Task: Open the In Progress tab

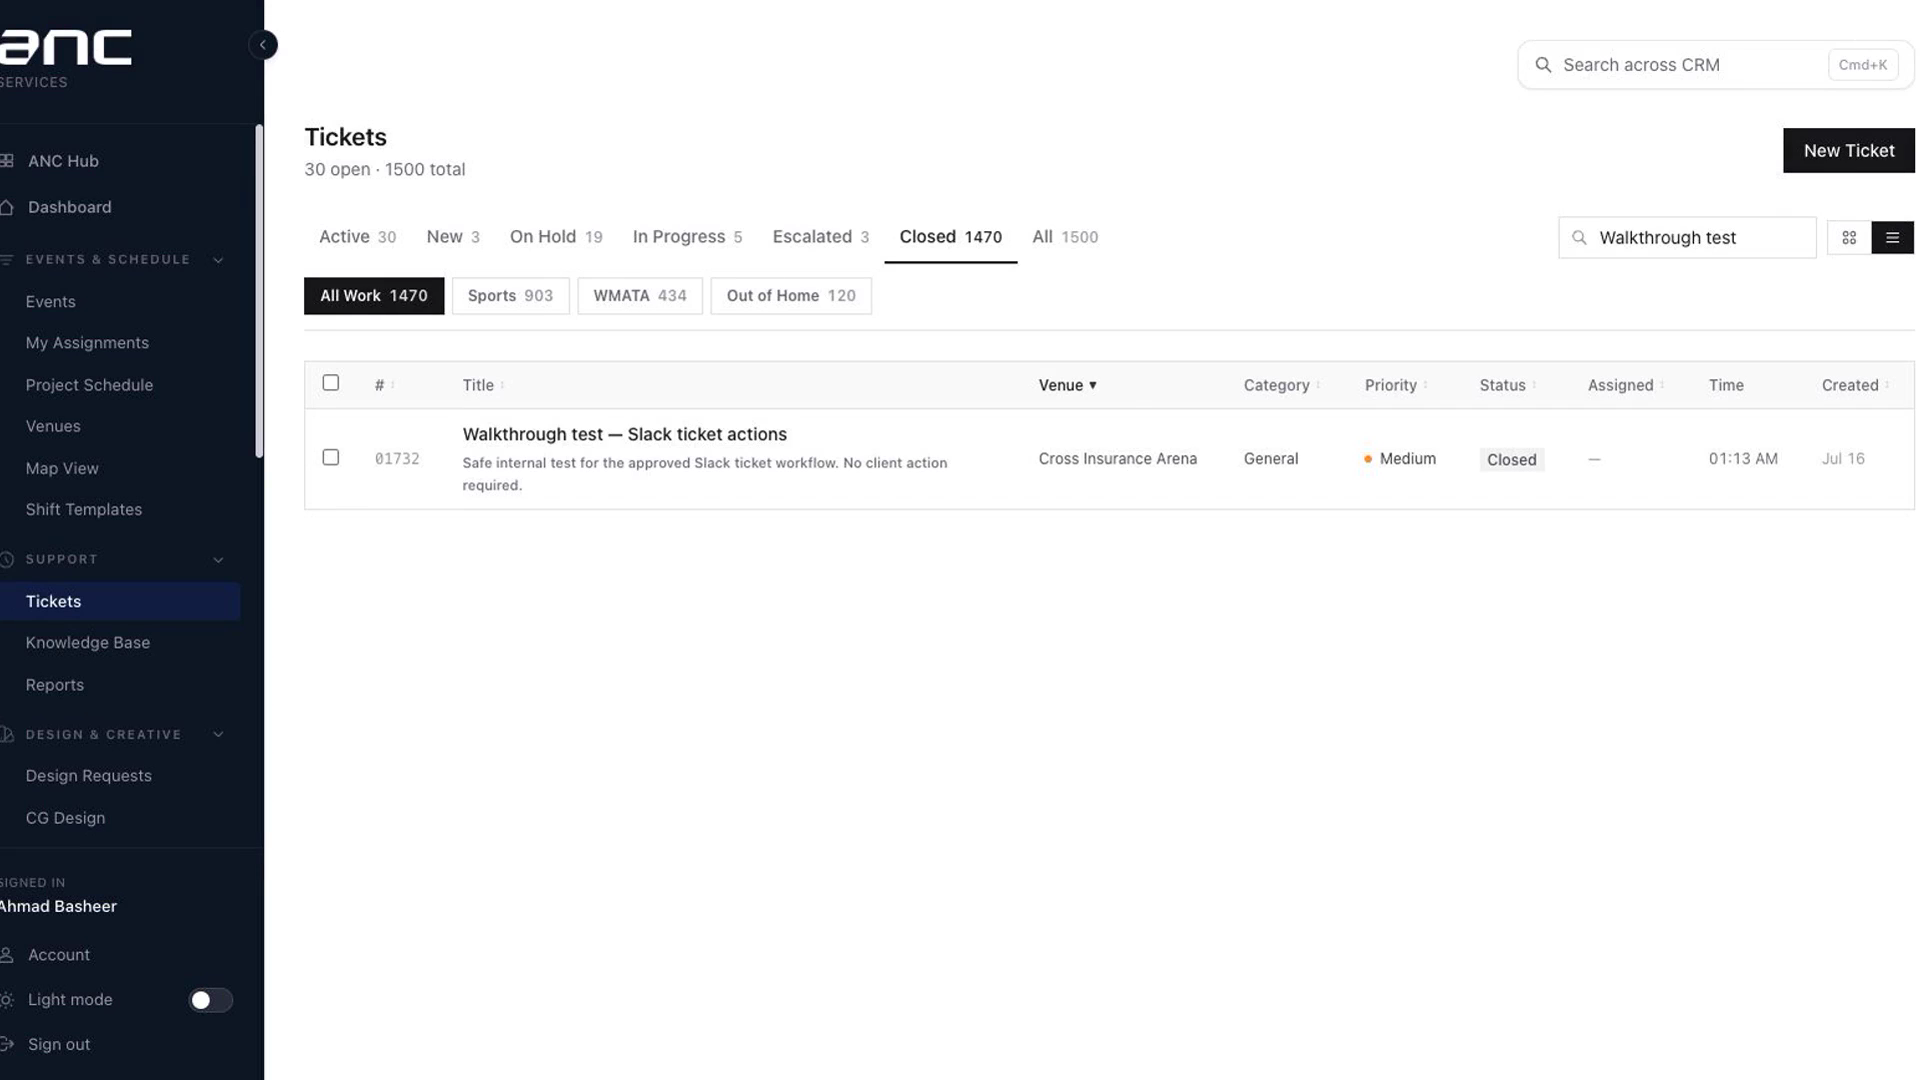Action: tap(687, 237)
